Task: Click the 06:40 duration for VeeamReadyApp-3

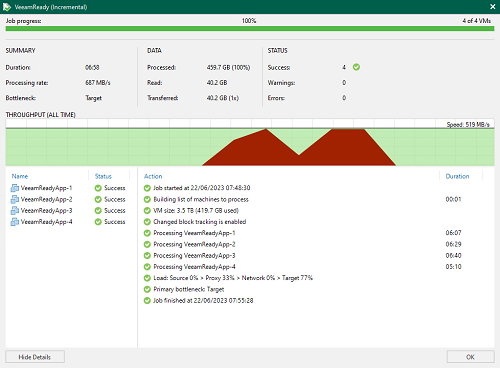Action: [453, 256]
